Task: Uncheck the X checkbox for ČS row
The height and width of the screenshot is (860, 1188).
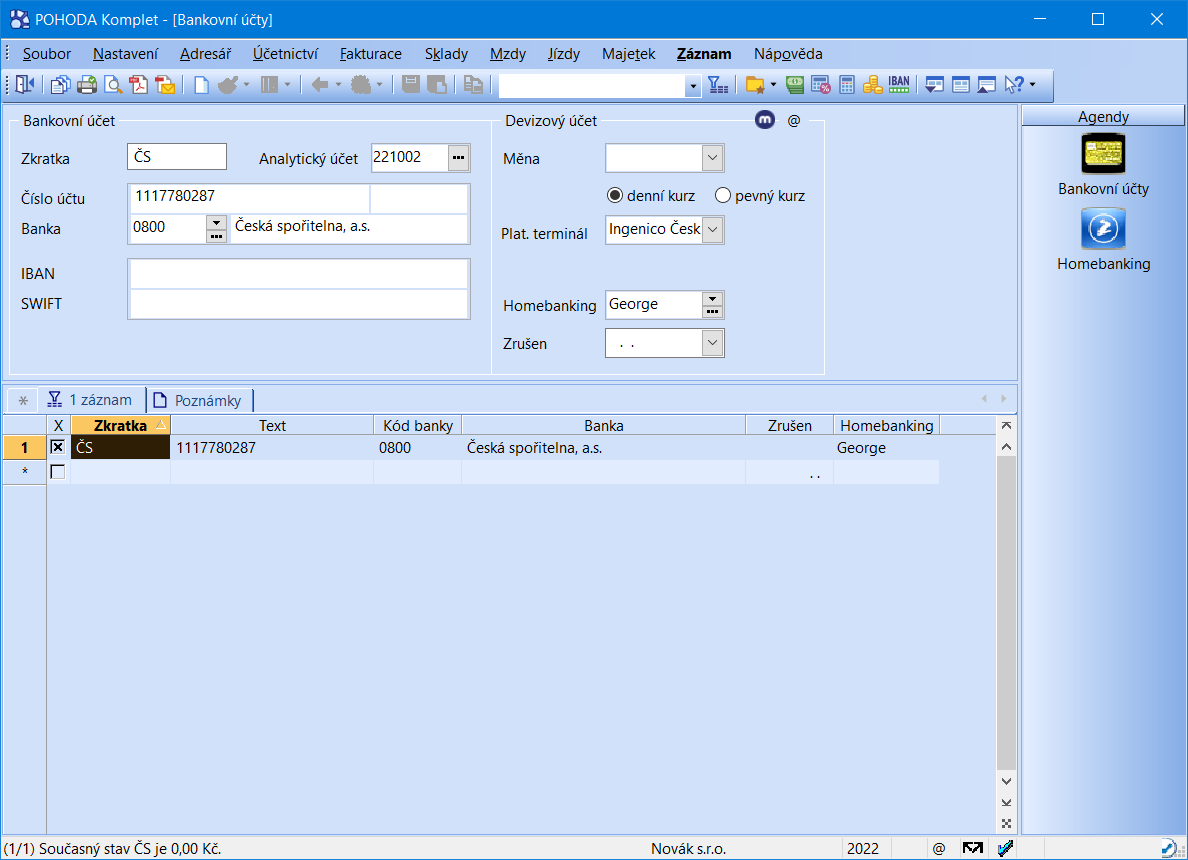Action: click(58, 448)
